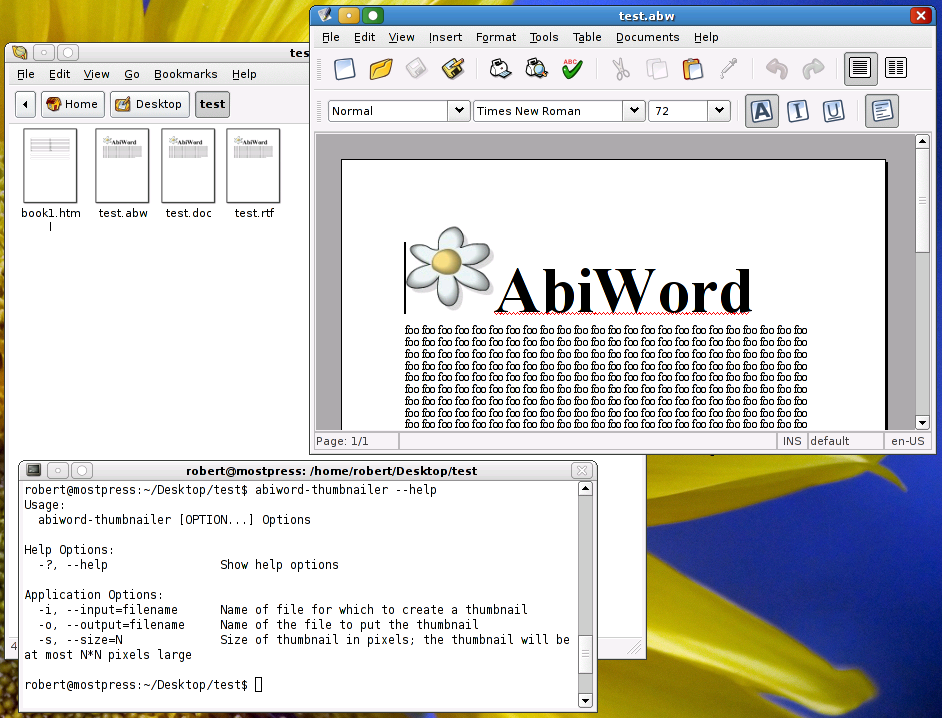Open the file manager's Edit menu
This screenshot has height=718, width=942.
click(x=59, y=74)
